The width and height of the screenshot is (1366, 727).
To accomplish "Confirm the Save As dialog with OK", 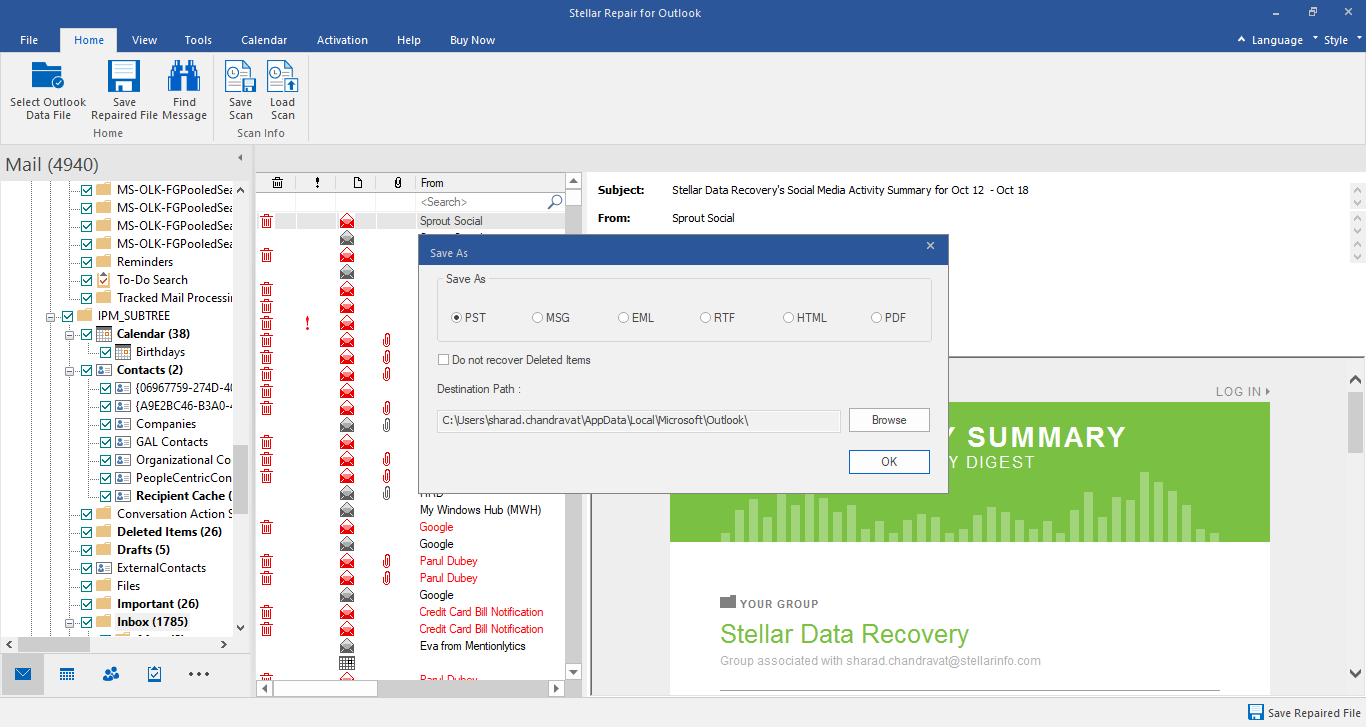I will [889, 462].
